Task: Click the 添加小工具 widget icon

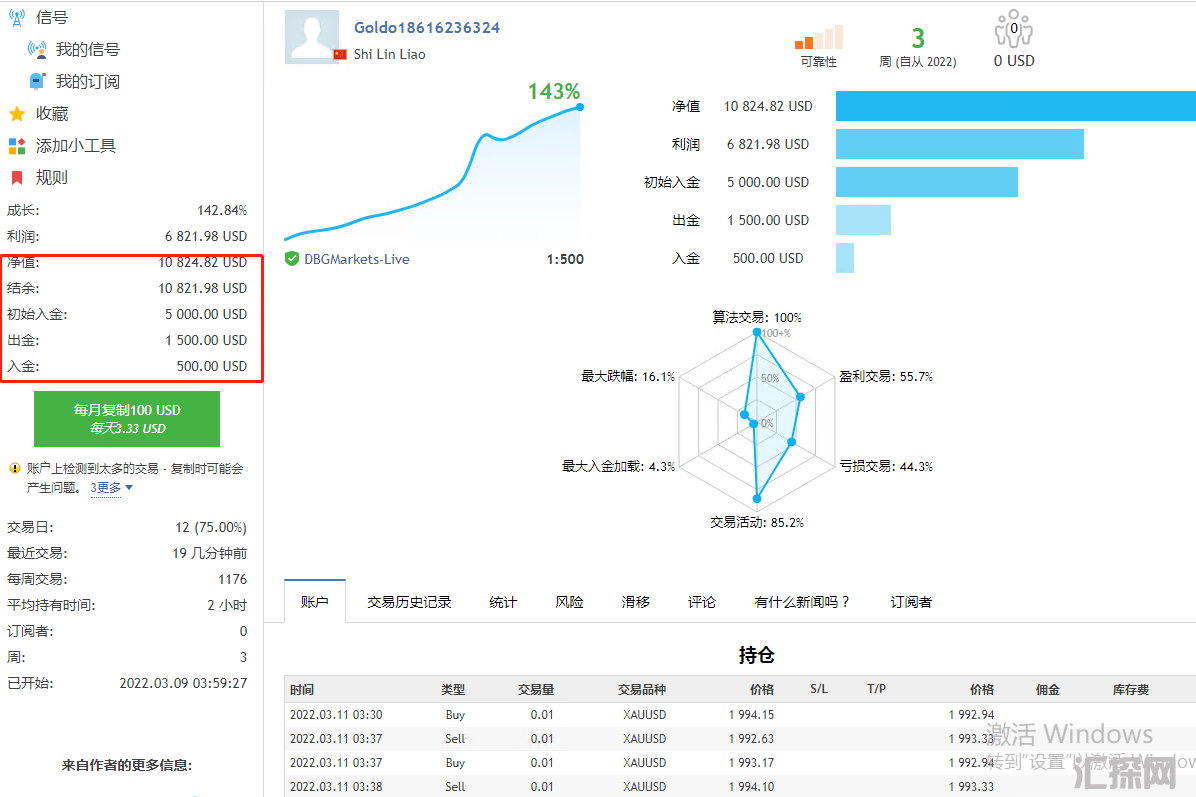Action: pyautogui.click(x=17, y=146)
